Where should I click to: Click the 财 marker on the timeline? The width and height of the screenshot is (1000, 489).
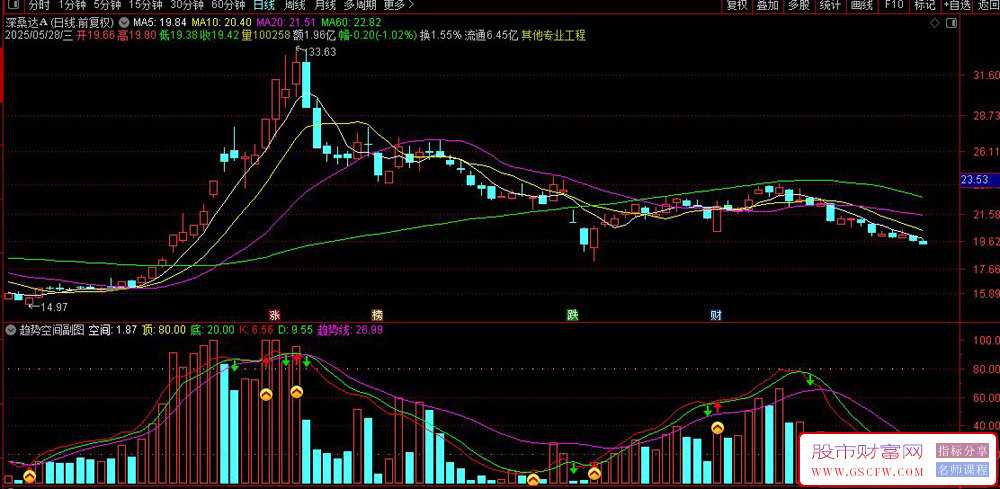pos(716,315)
